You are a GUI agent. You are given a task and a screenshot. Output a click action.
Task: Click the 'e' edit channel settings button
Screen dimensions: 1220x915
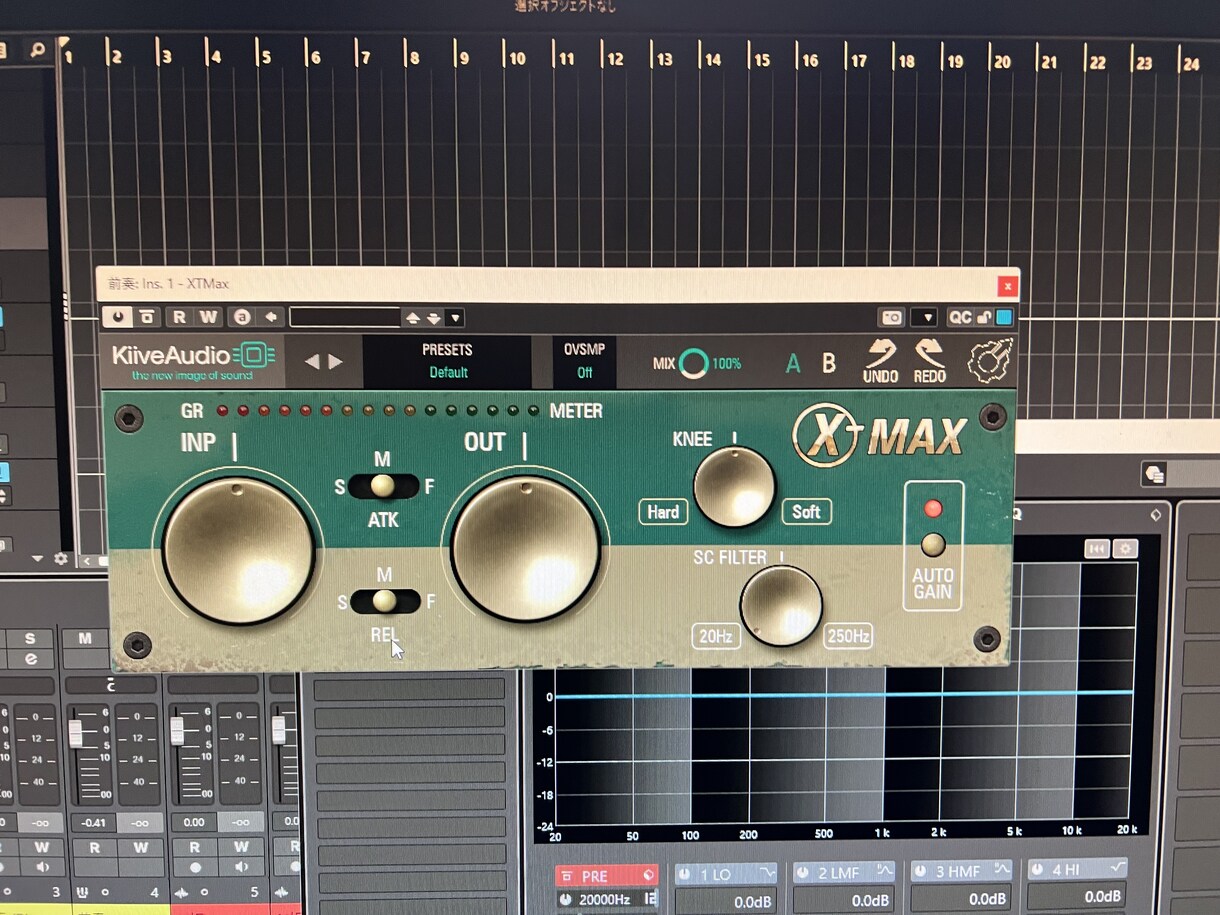click(x=31, y=659)
